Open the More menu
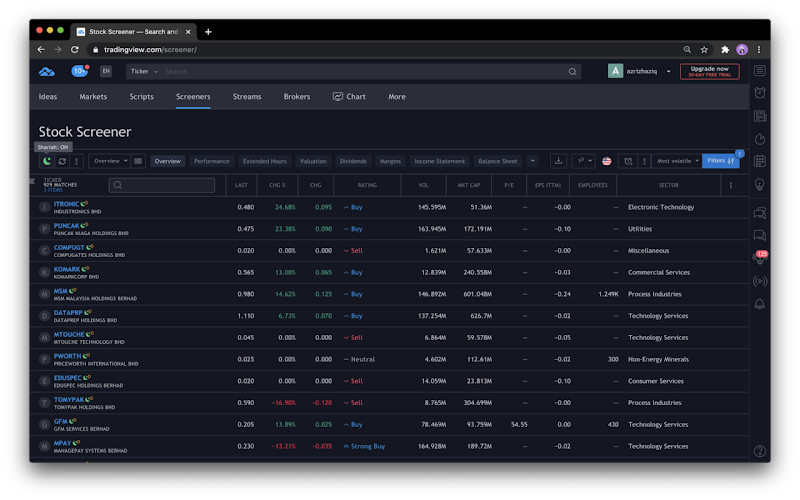Image resolution: width=800 pixels, height=500 pixels. [x=397, y=96]
